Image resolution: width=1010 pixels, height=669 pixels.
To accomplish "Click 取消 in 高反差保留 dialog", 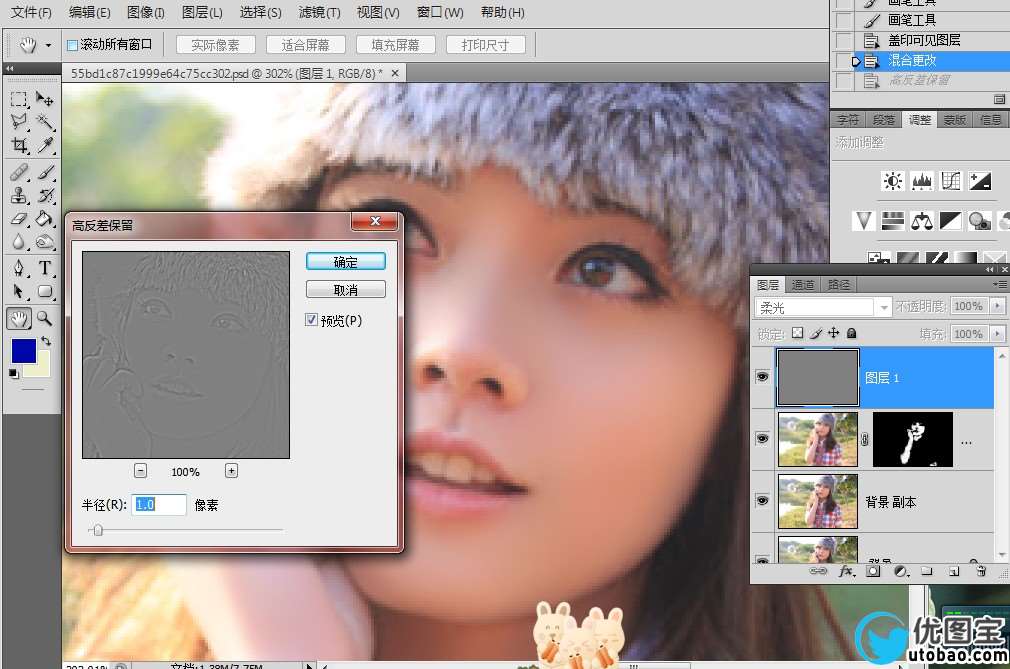I will pyautogui.click(x=346, y=290).
